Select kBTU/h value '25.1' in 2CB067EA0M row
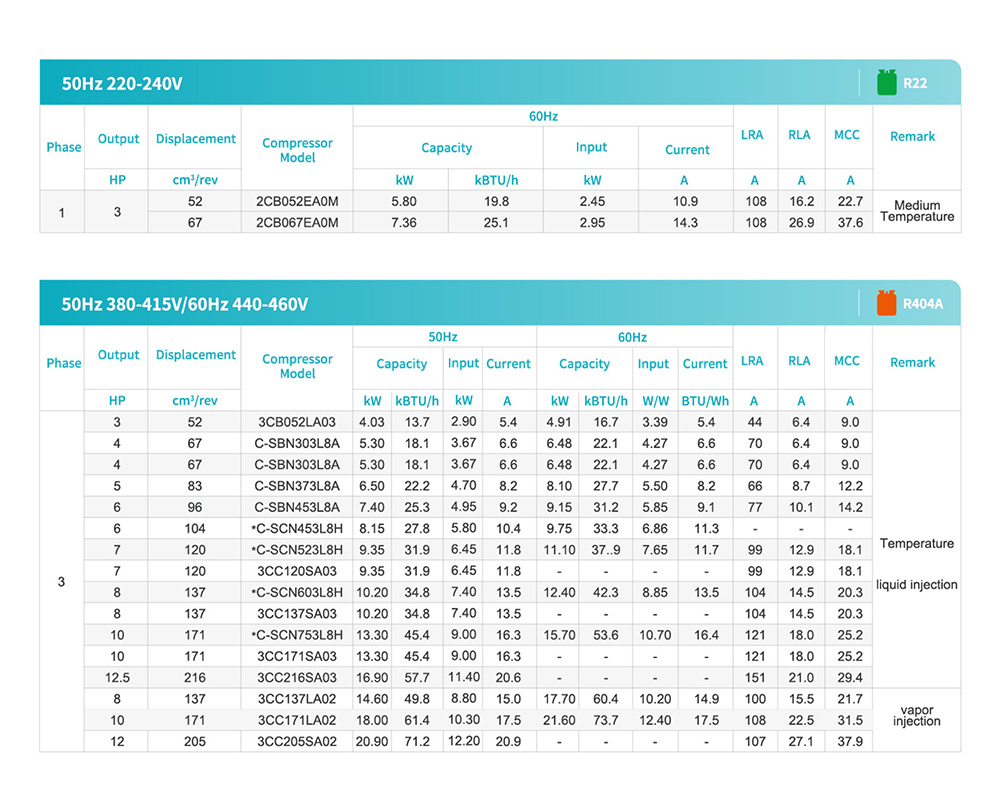Screen dimensions: 1000x802 click(x=496, y=222)
